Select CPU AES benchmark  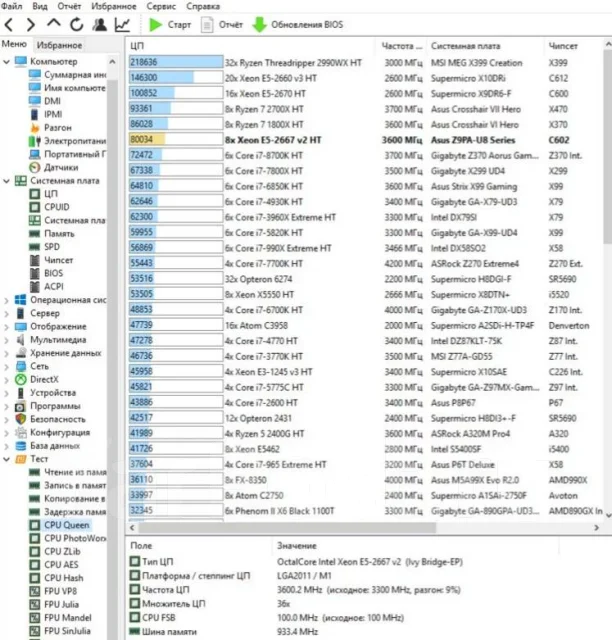(54, 565)
